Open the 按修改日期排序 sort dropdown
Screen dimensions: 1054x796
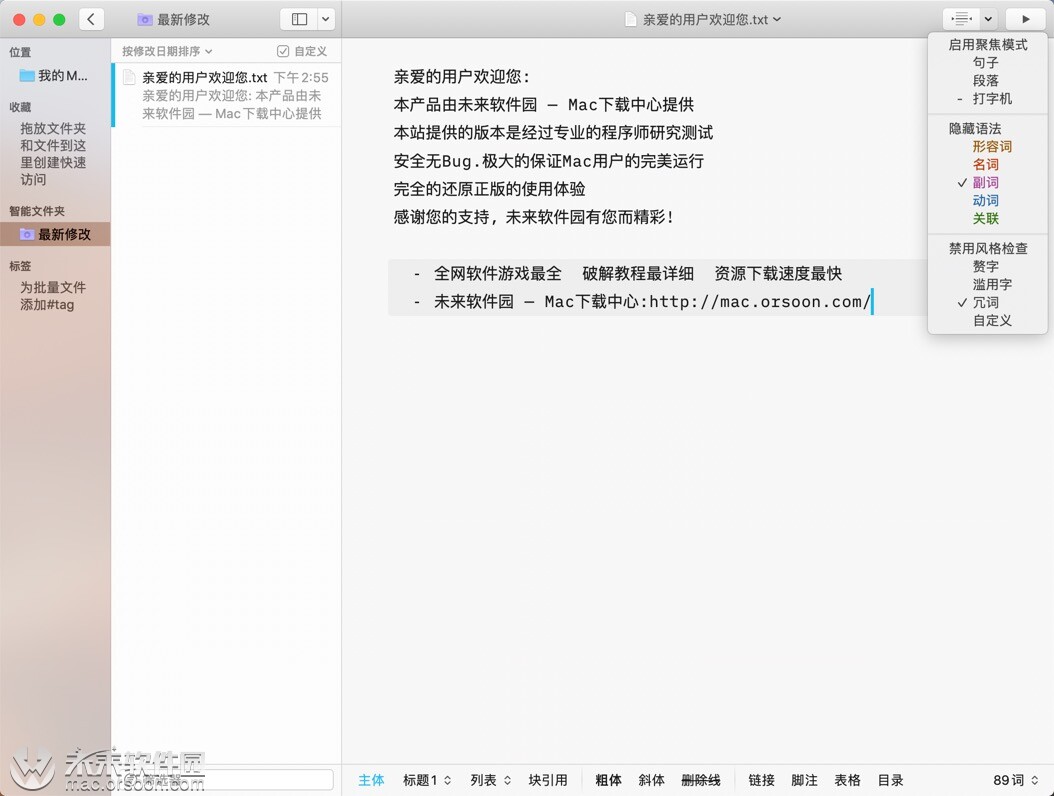(165, 51)
